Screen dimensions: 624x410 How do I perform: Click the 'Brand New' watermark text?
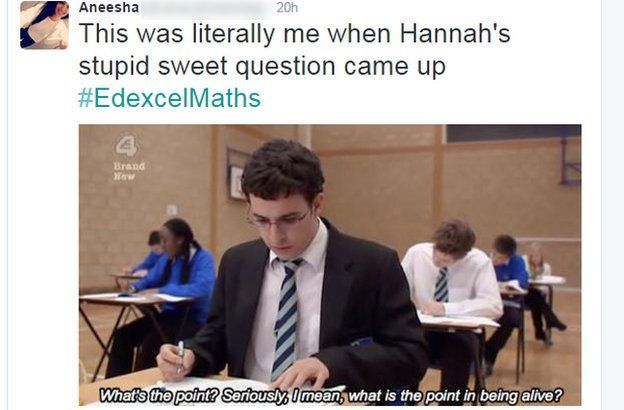[129, 171]
